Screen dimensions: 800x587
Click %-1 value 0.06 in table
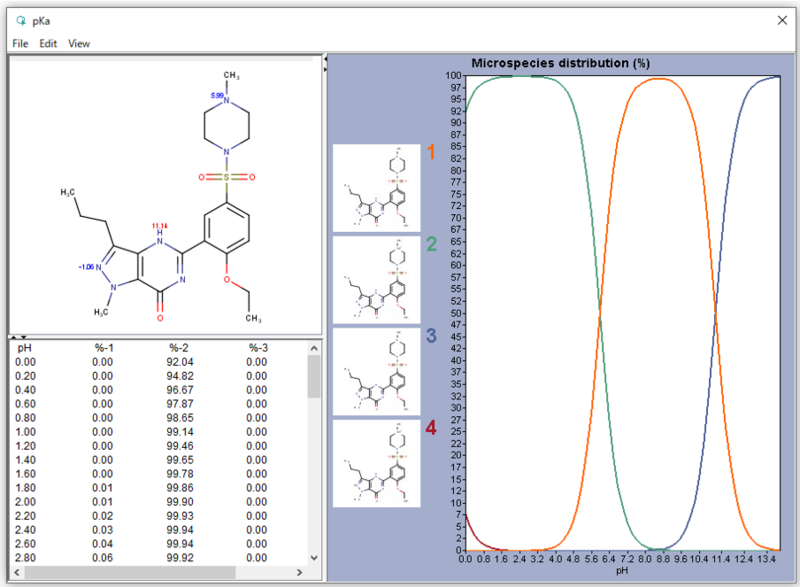[103, 558]
